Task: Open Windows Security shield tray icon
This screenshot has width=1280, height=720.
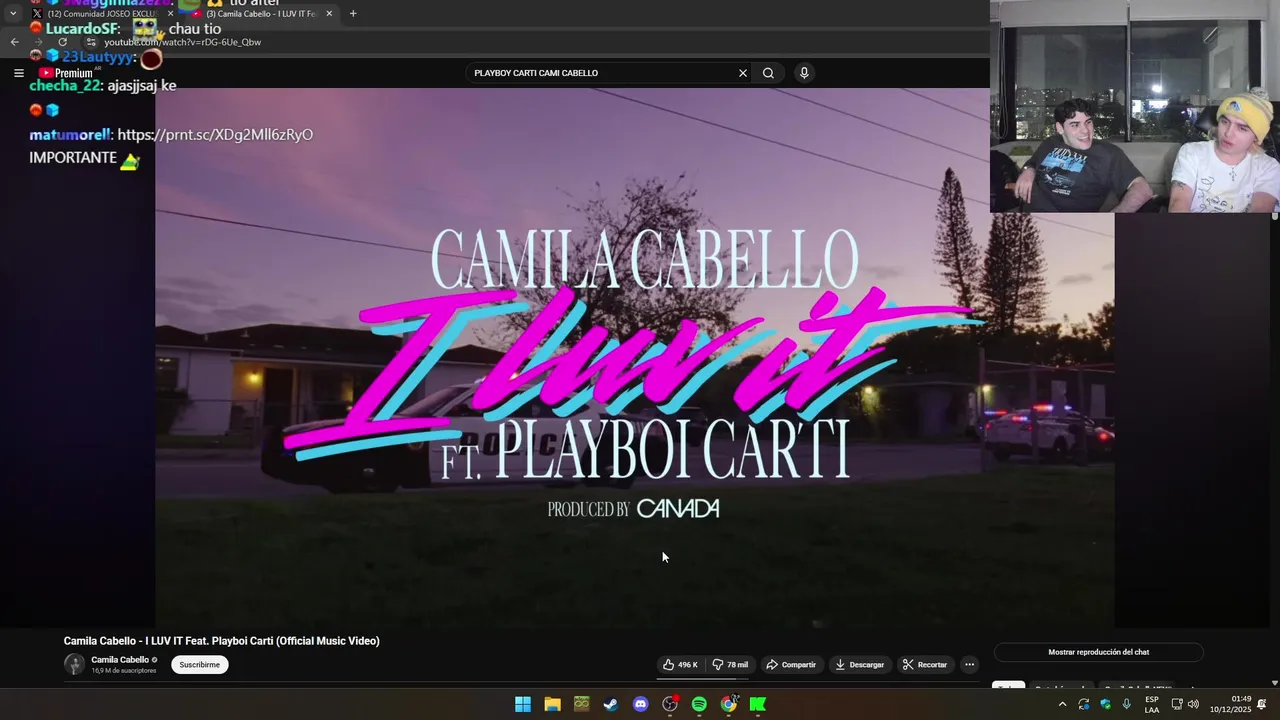Action: (1105, 704)
